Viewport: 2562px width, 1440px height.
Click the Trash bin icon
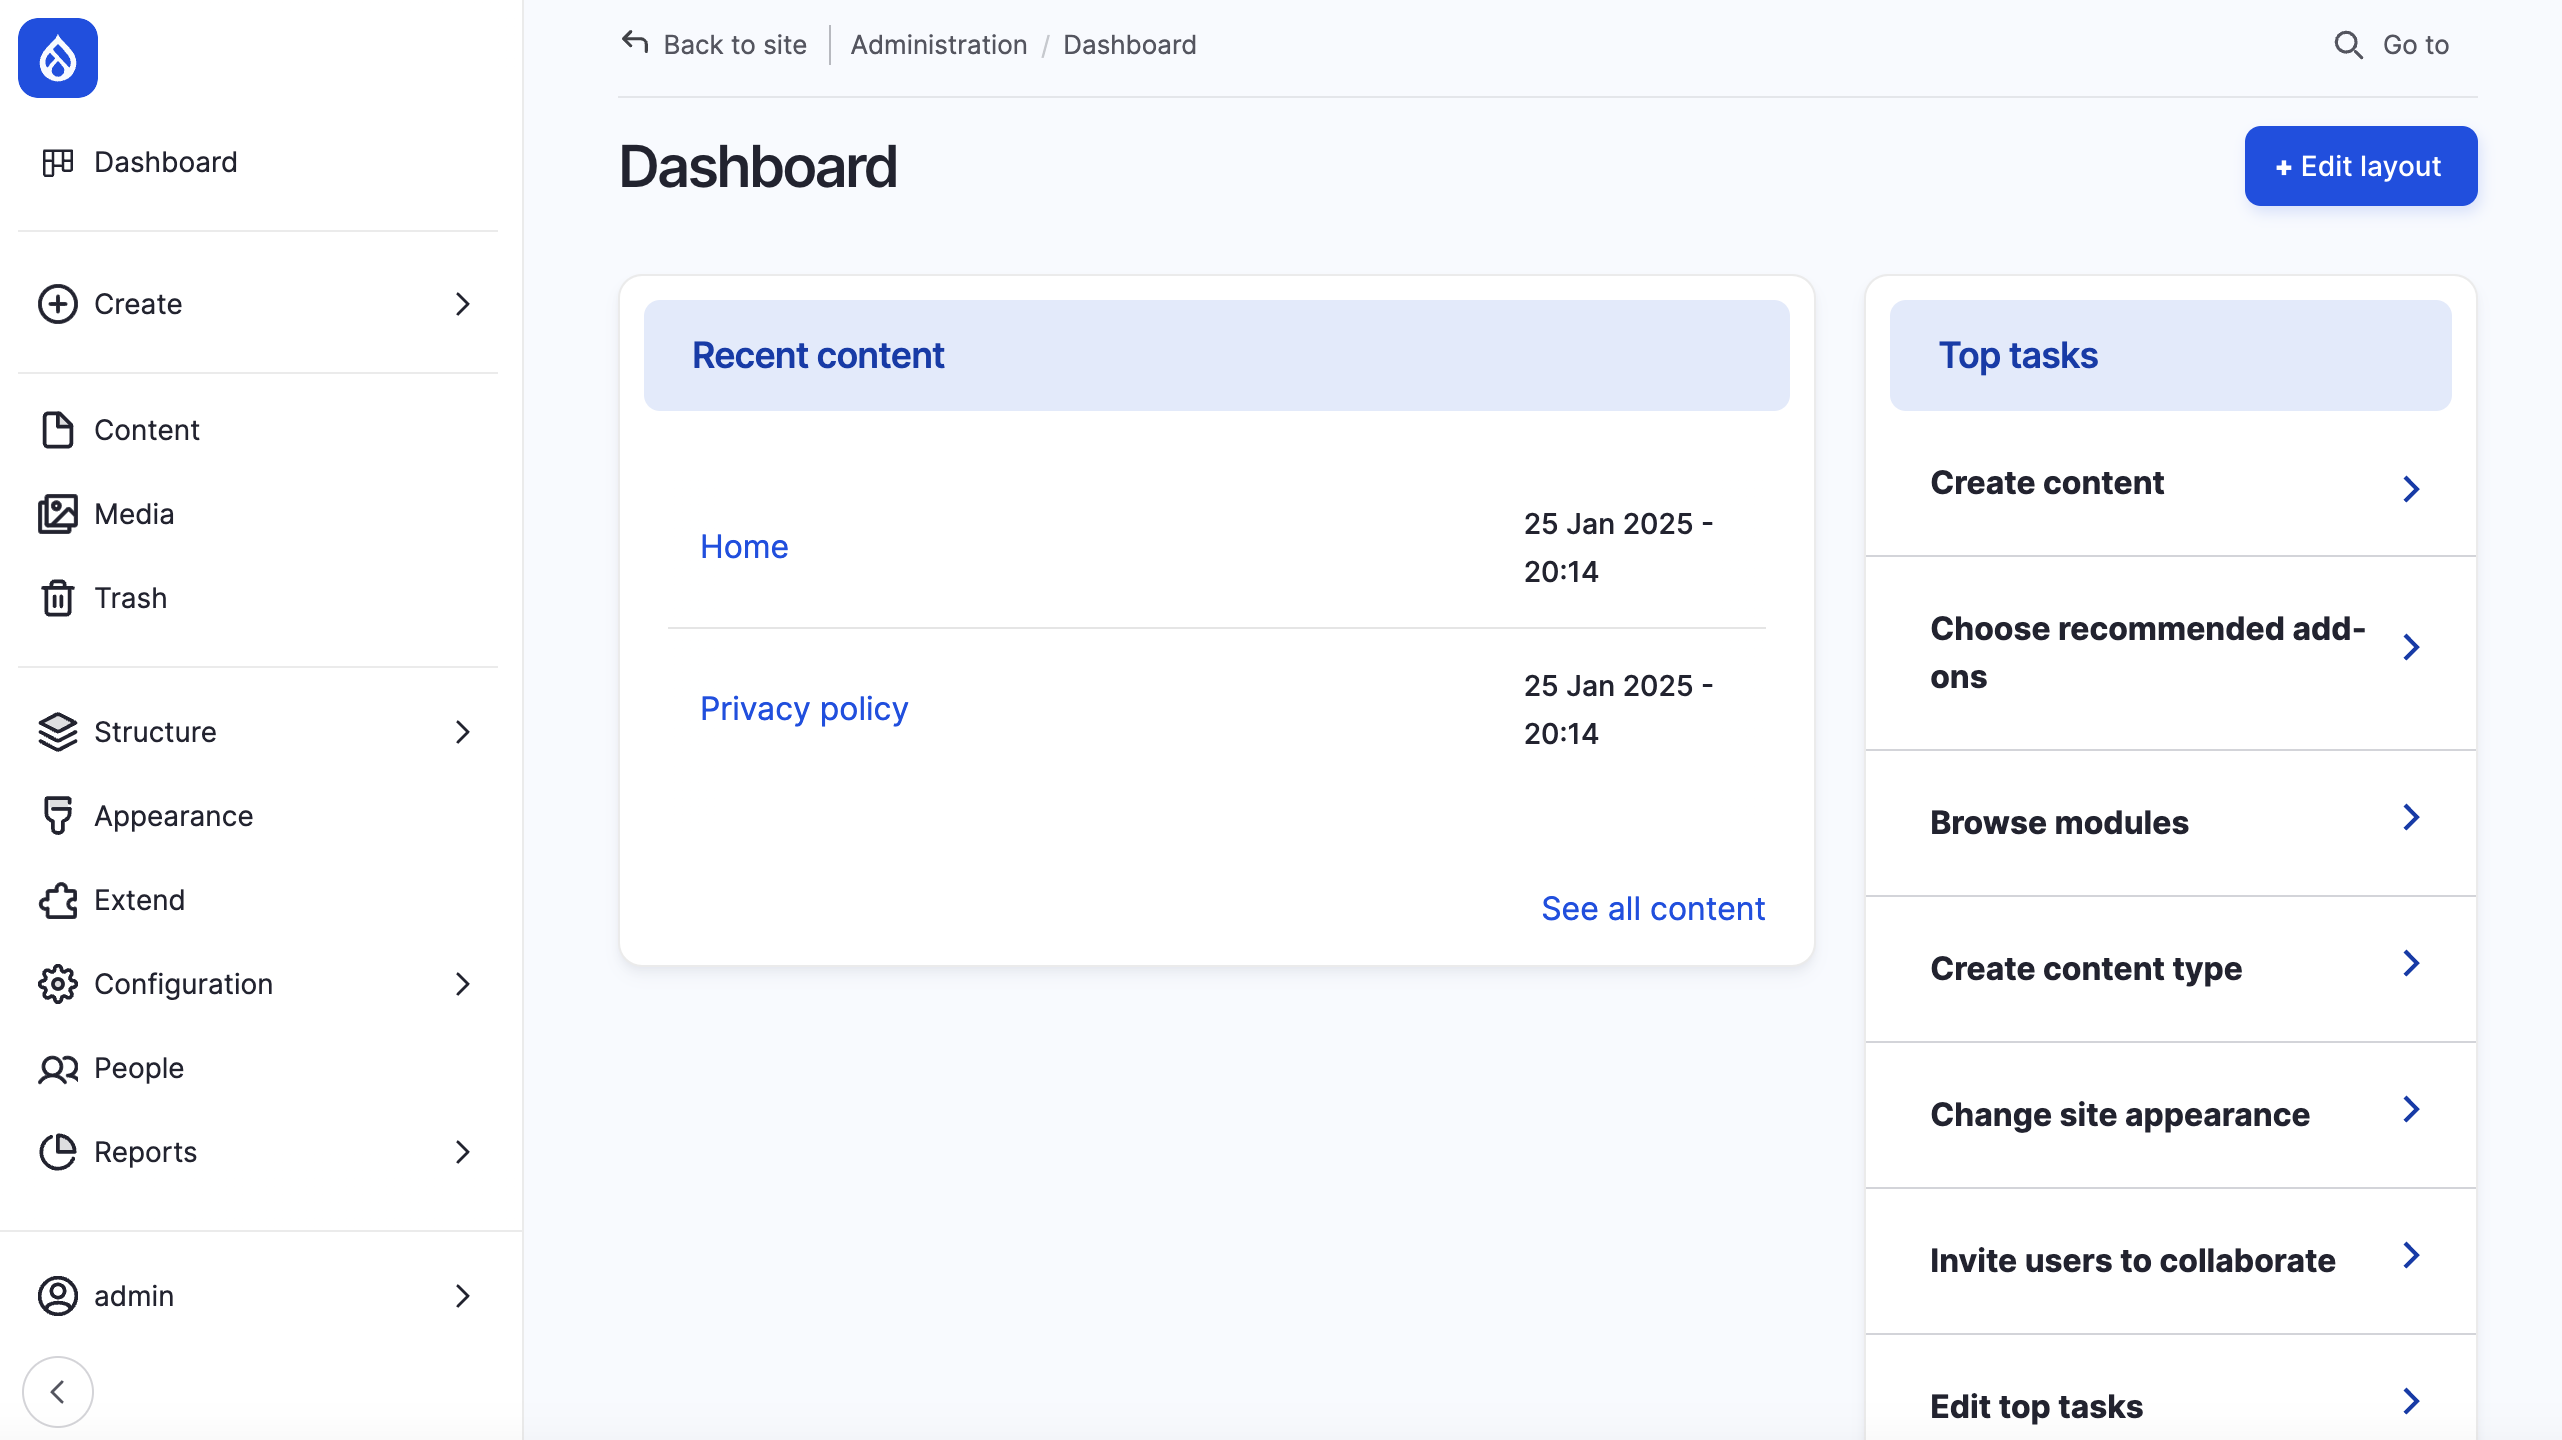tap(58, 598)
